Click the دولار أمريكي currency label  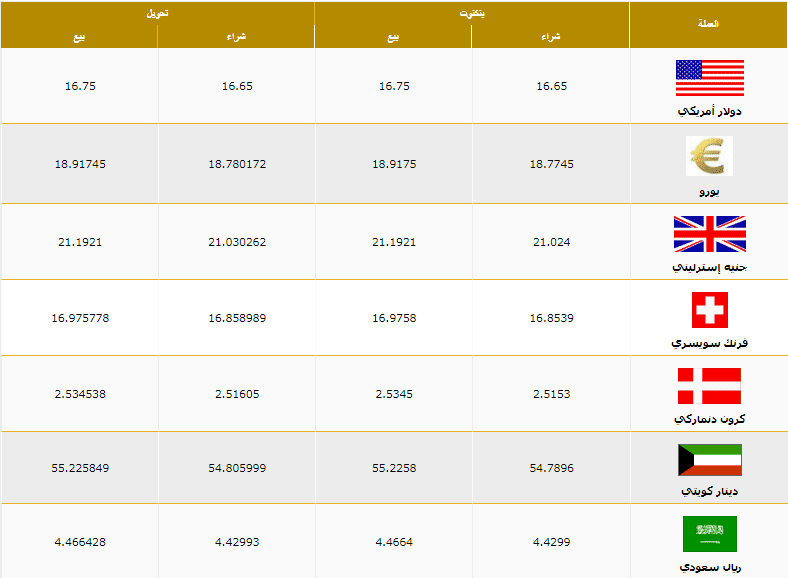pyautogui.click(x=710, y=111)
